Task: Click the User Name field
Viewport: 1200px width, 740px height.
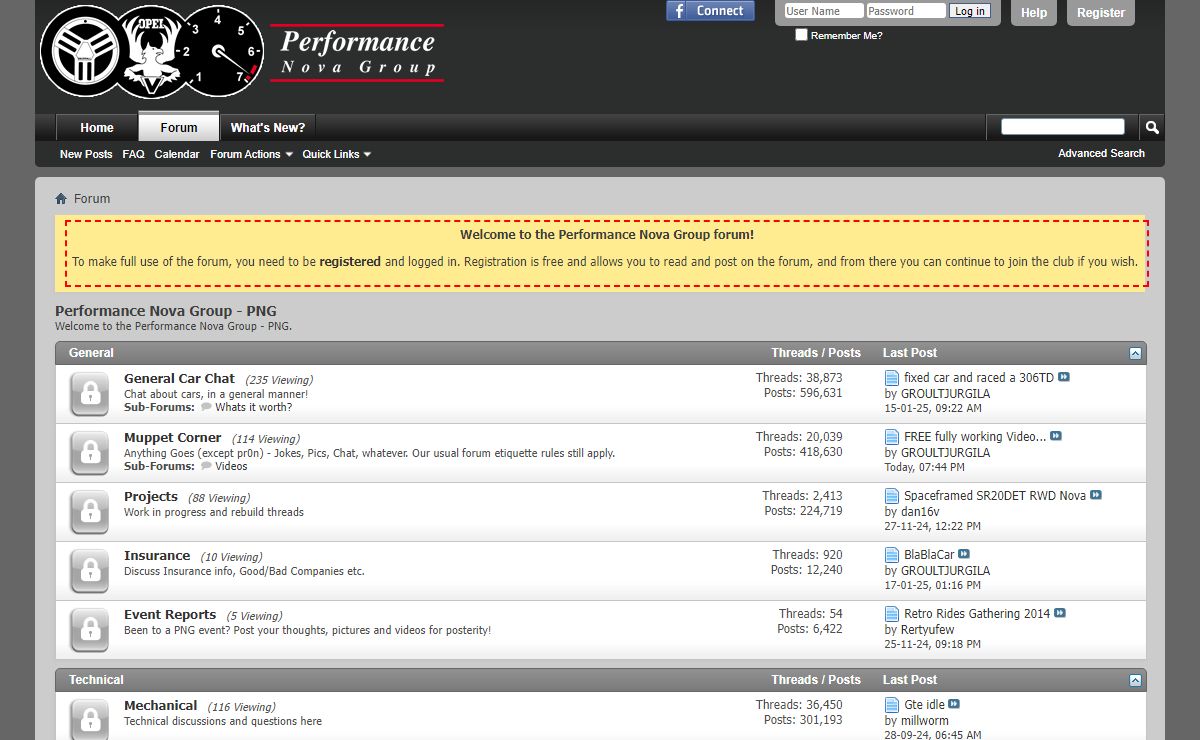Action: pos(824,11)
